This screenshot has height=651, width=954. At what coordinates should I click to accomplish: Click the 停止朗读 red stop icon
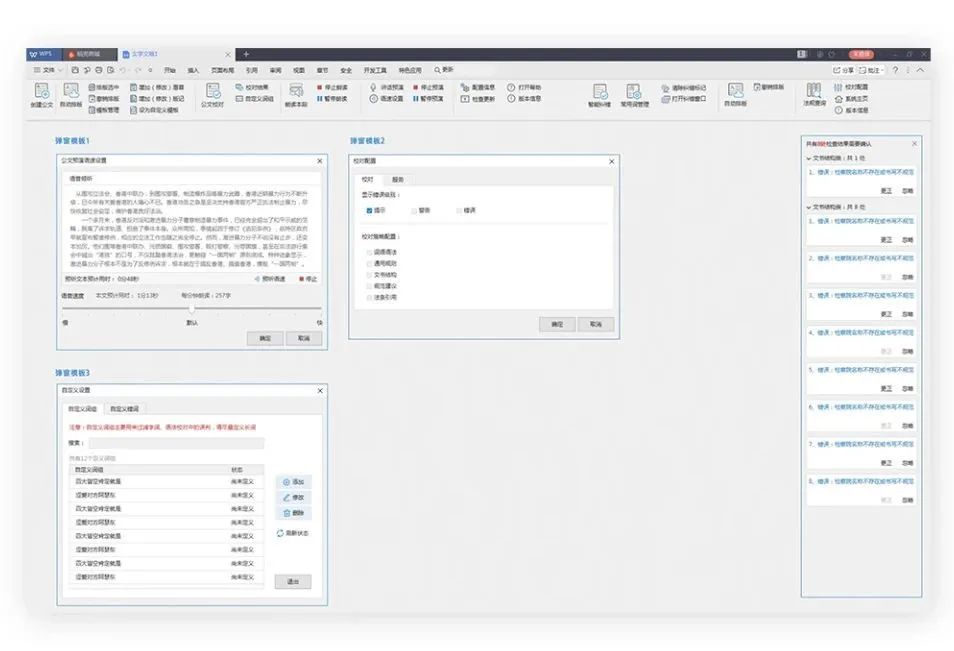(319, 88)
